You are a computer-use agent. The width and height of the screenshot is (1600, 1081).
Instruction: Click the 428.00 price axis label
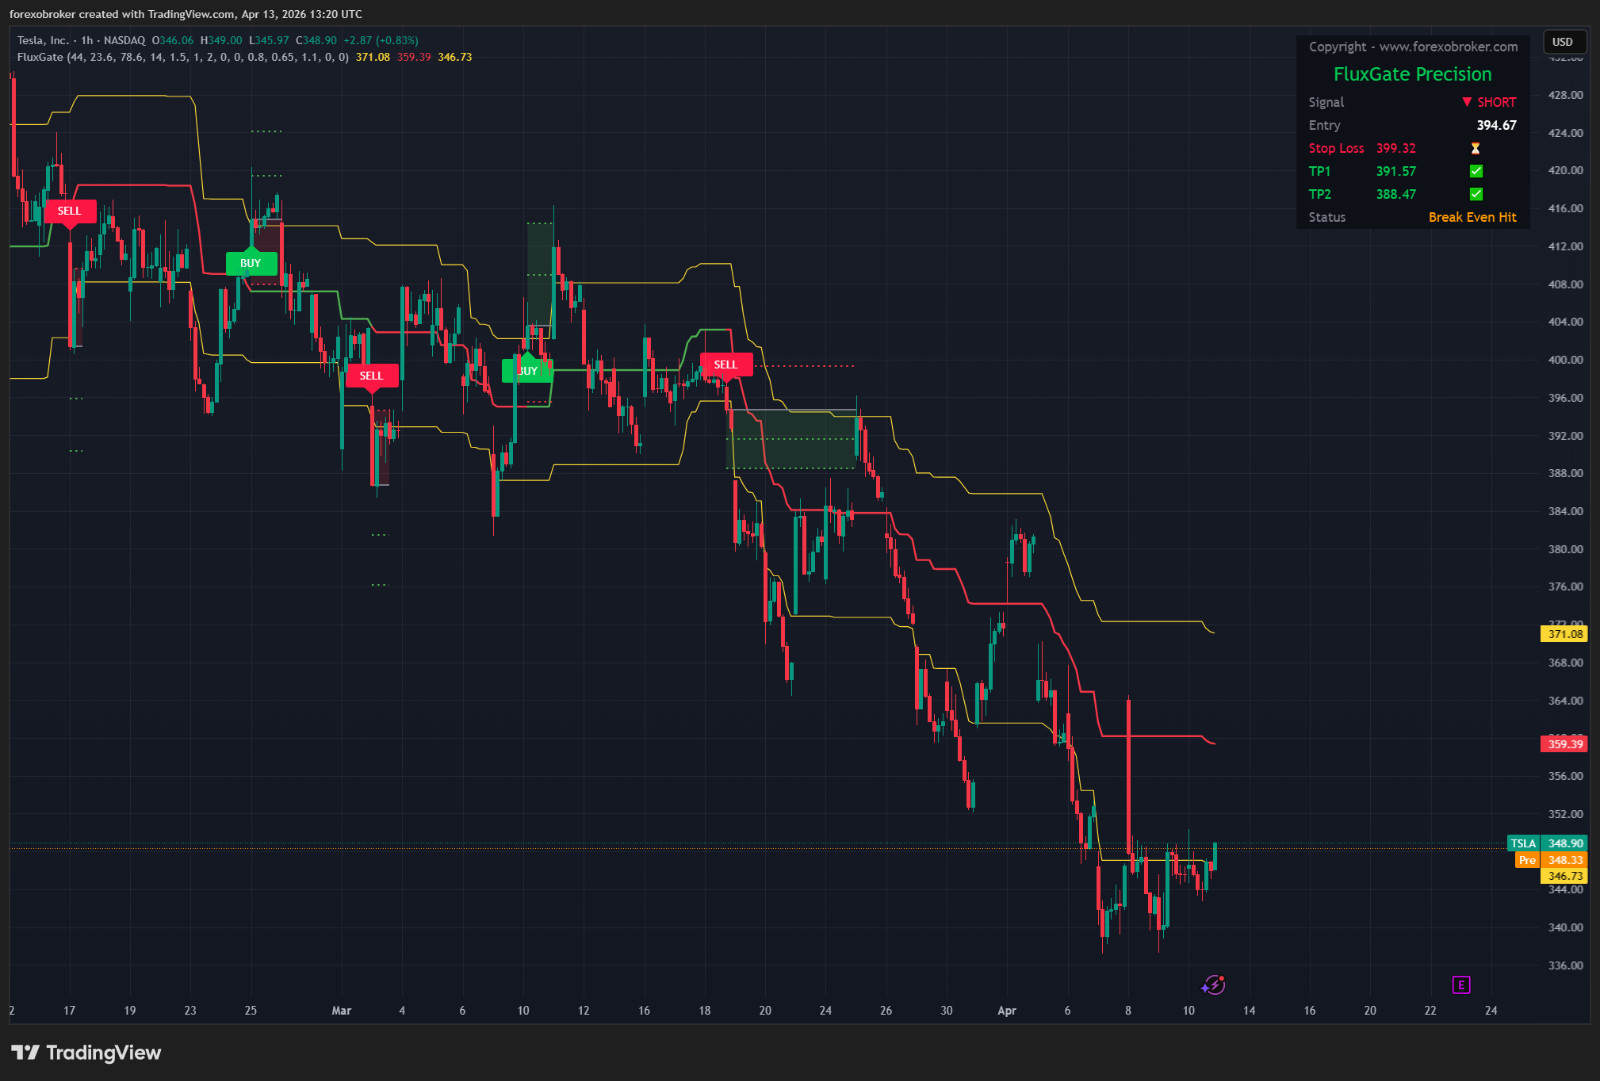(1565, 95)
